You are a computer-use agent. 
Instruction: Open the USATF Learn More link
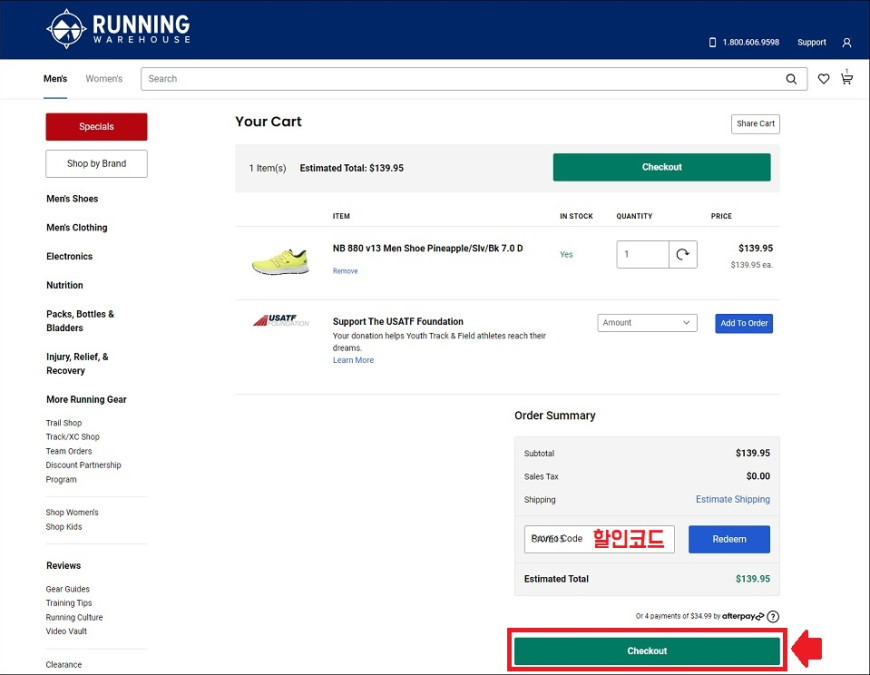pyautogui.click(x=353, y=360)
